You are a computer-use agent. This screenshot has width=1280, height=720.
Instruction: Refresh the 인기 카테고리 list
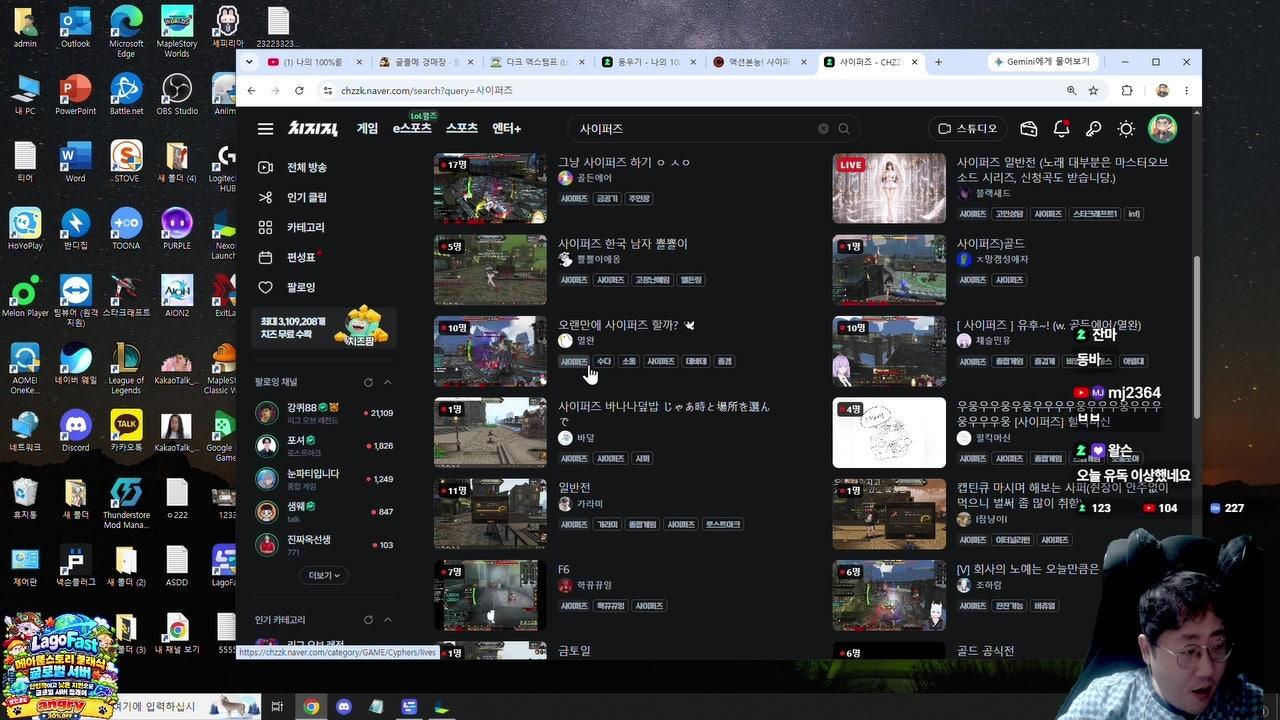[x=368, y=620]
